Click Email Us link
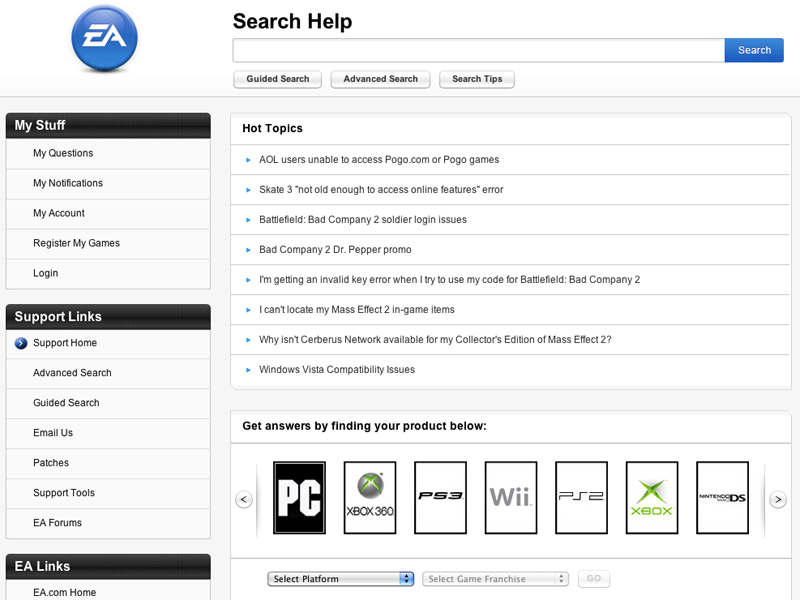Viewport: 800px width, 600px height. tap(53, 433)
